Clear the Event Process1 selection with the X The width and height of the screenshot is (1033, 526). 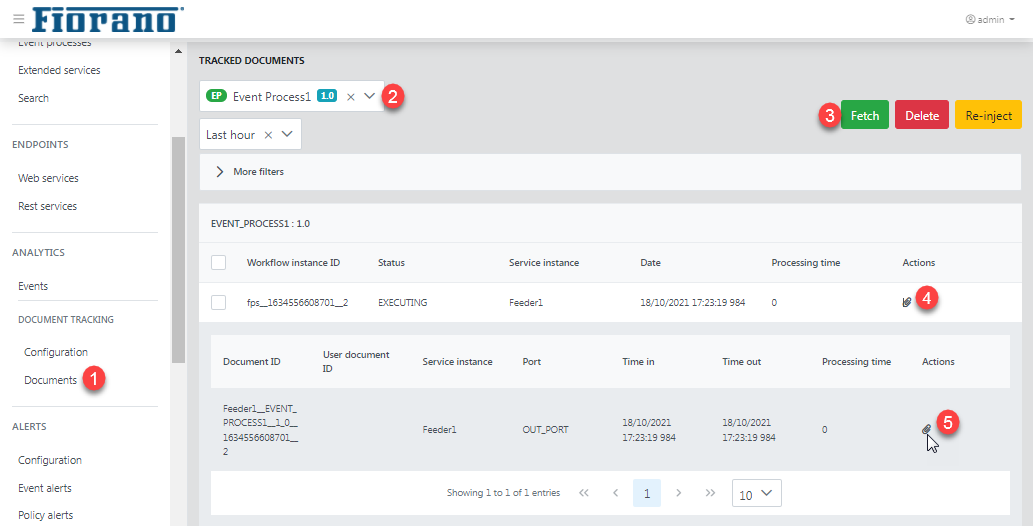[x=350, y=97]
